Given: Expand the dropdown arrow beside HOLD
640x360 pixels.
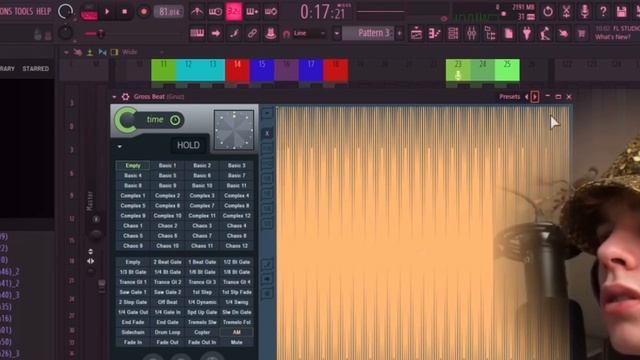Looking at the screenshot, I should (x=120, y=146).
